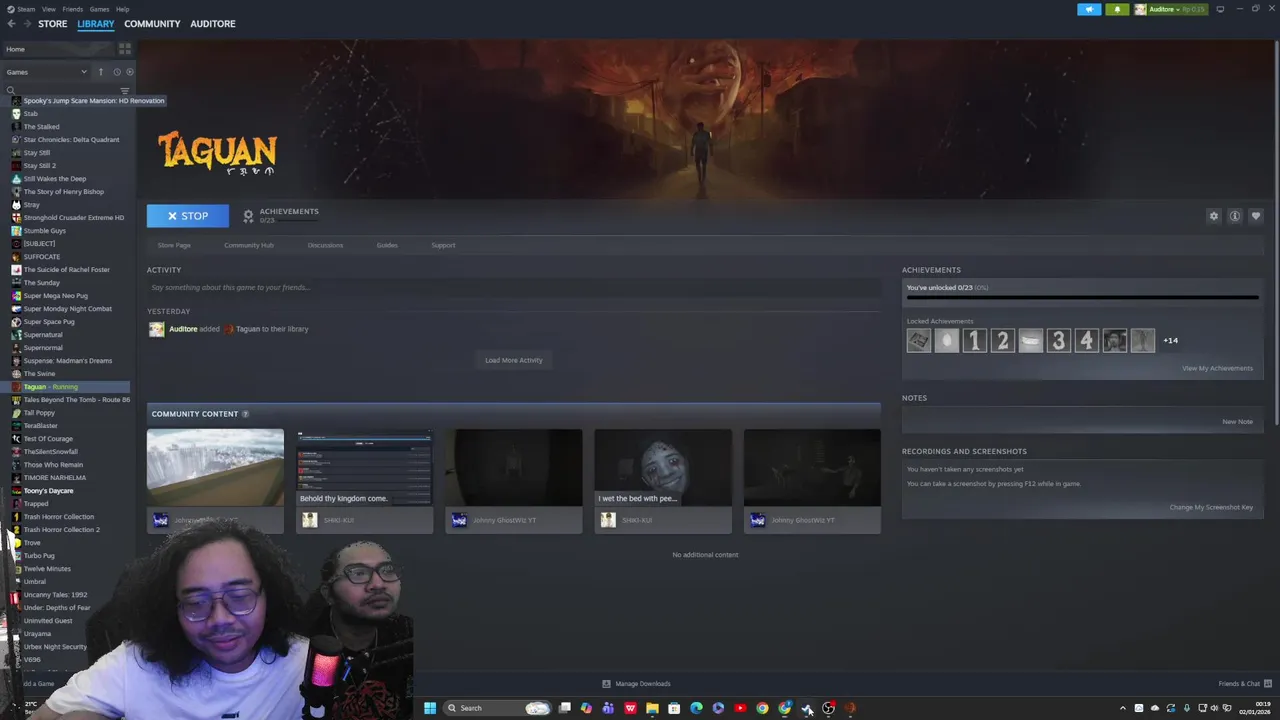1280x720 pixels.
Task: Click the library search magnifier icon
Action: point(11,91)
